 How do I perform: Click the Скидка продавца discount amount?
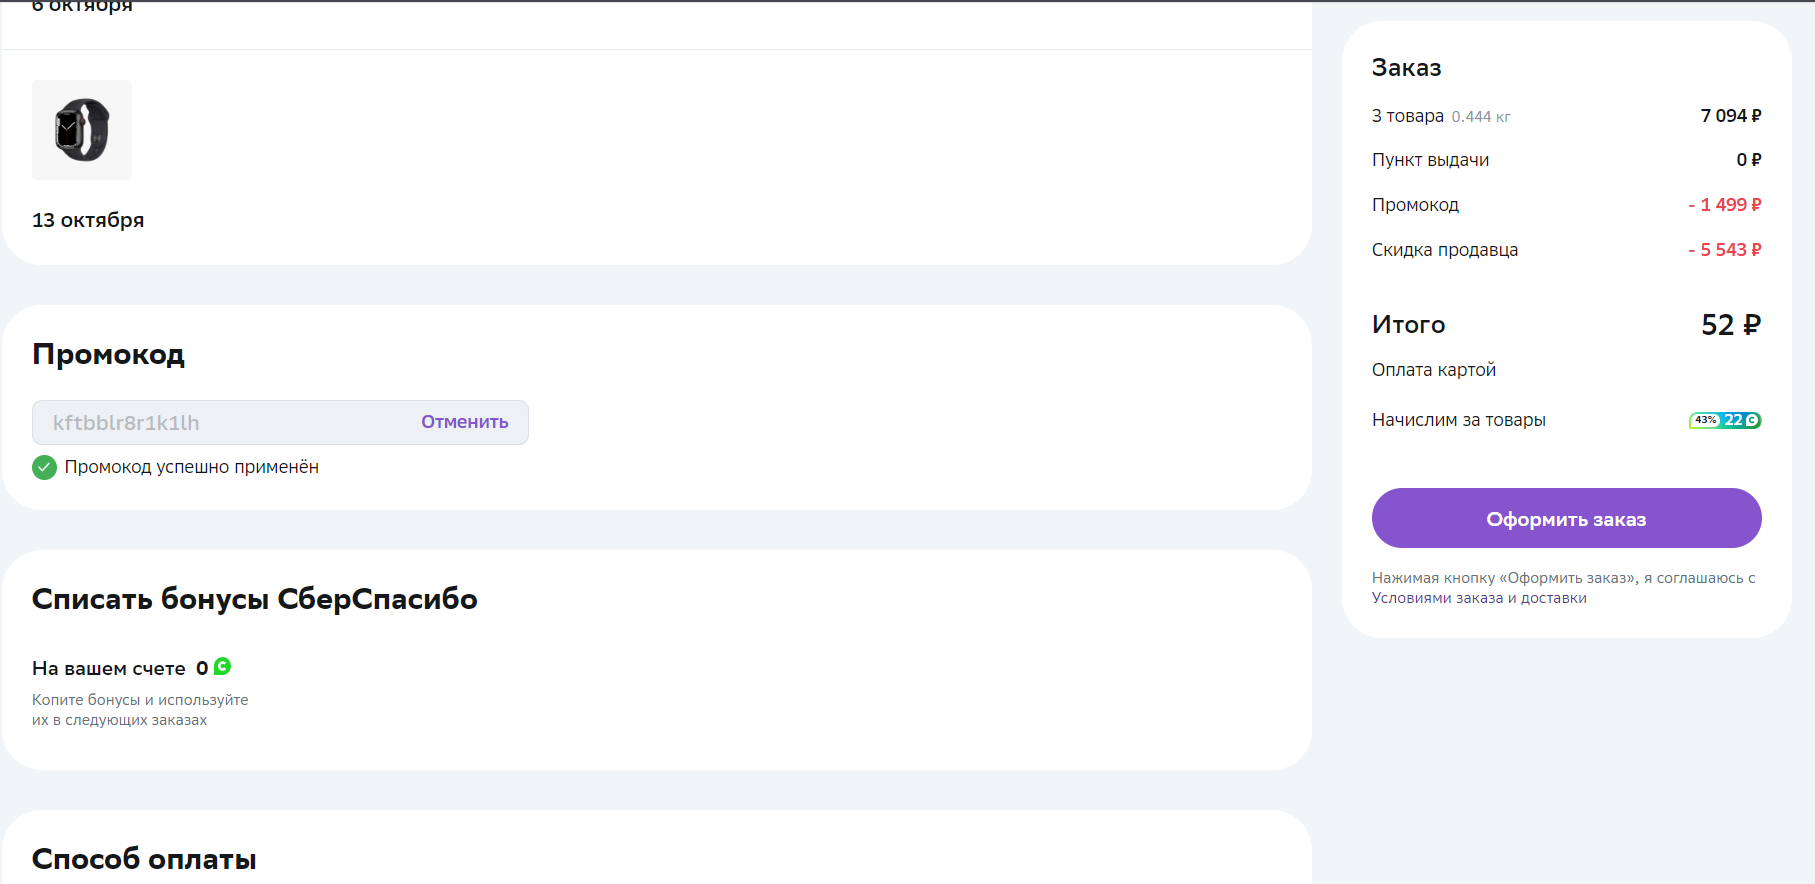tap(1724, 250)
